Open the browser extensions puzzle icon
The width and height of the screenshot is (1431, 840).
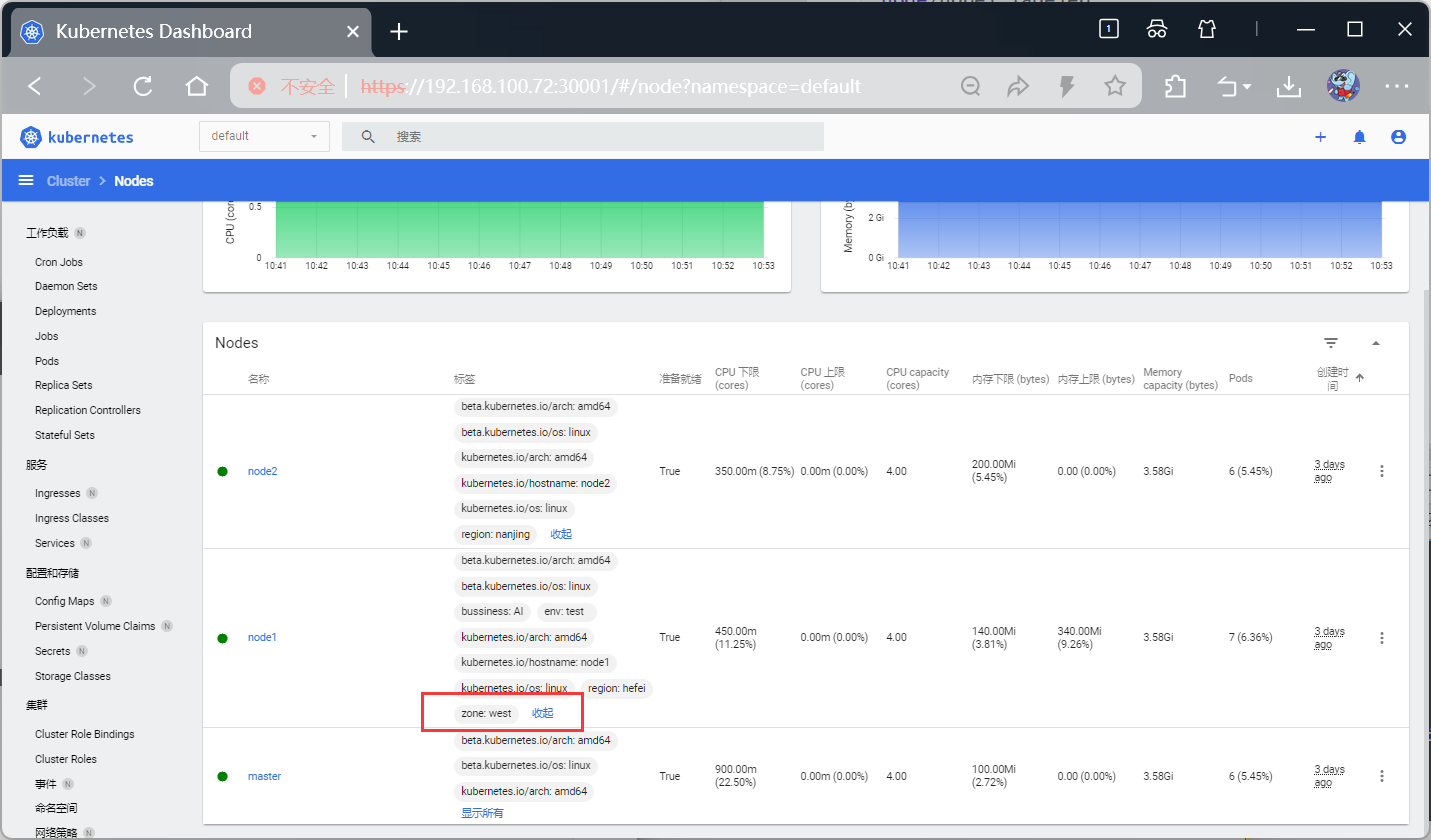[1176, 87]
